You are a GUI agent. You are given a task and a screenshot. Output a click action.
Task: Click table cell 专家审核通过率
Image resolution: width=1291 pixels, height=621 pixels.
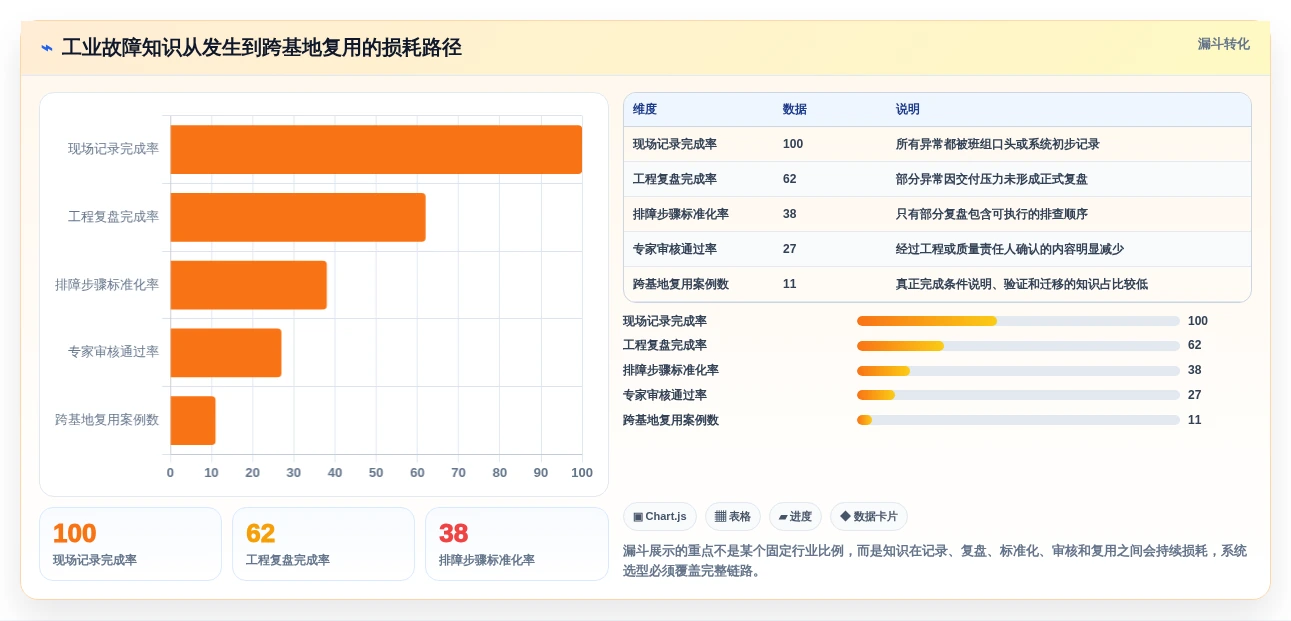pyautogui.click(x=675, y=249)
